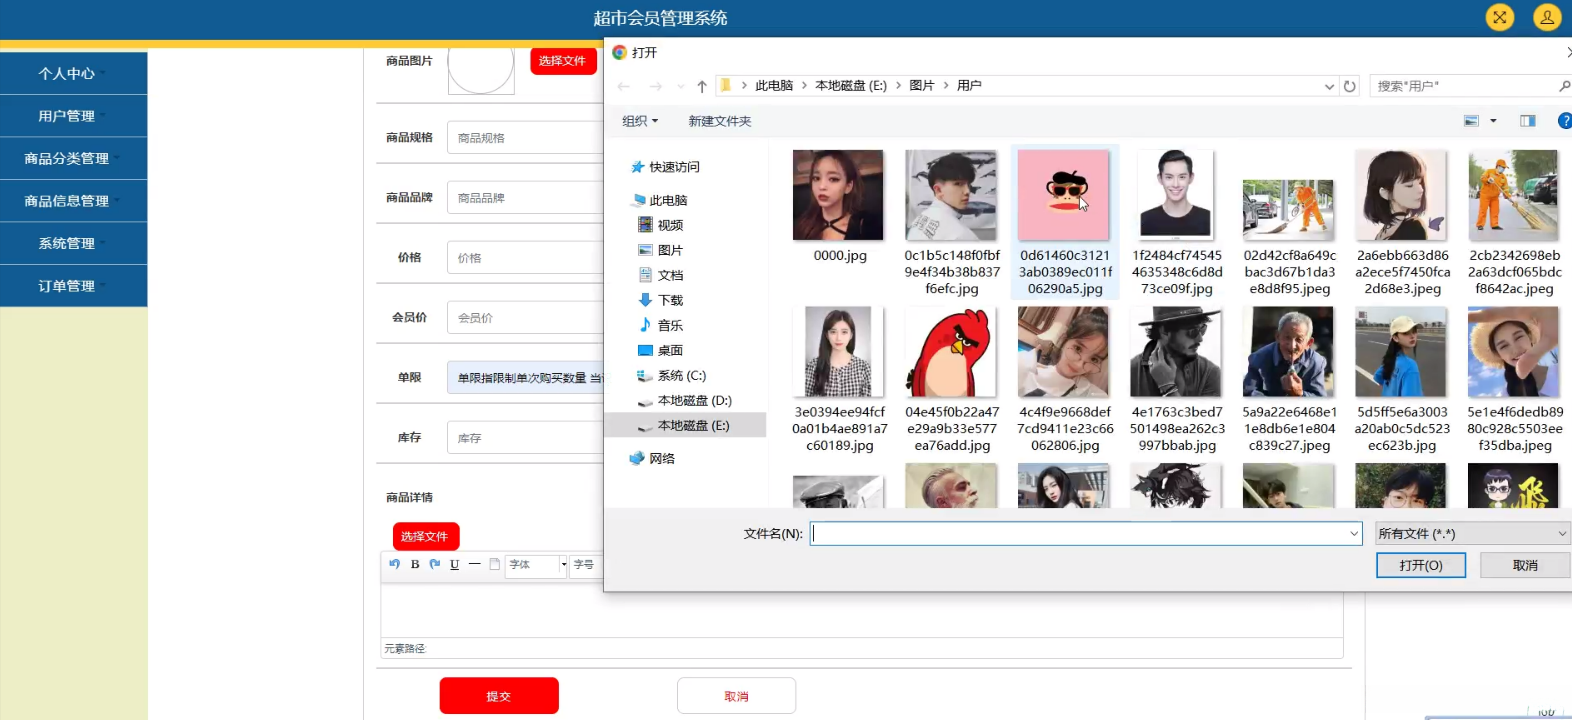Toggle the preview pane in the file dialog

tap(1528, 121)
